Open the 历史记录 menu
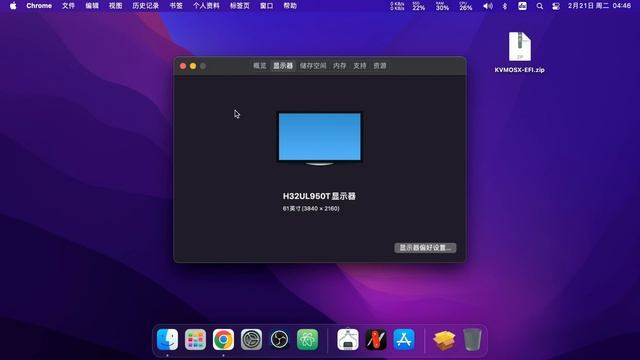The height and width of the screenshot is (360, 640). click(146, 6)
